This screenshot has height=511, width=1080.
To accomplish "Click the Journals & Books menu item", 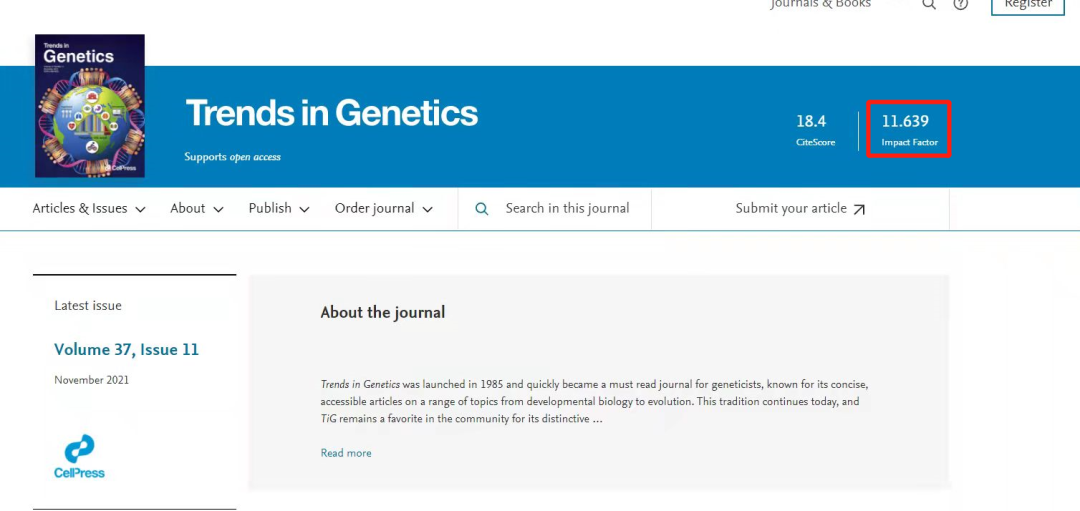I will [820, 4].
